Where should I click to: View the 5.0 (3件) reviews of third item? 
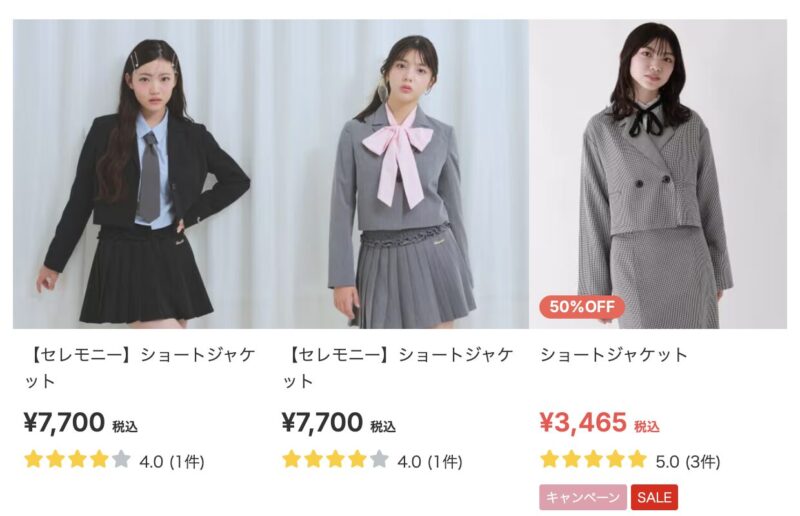click(688, 462)
